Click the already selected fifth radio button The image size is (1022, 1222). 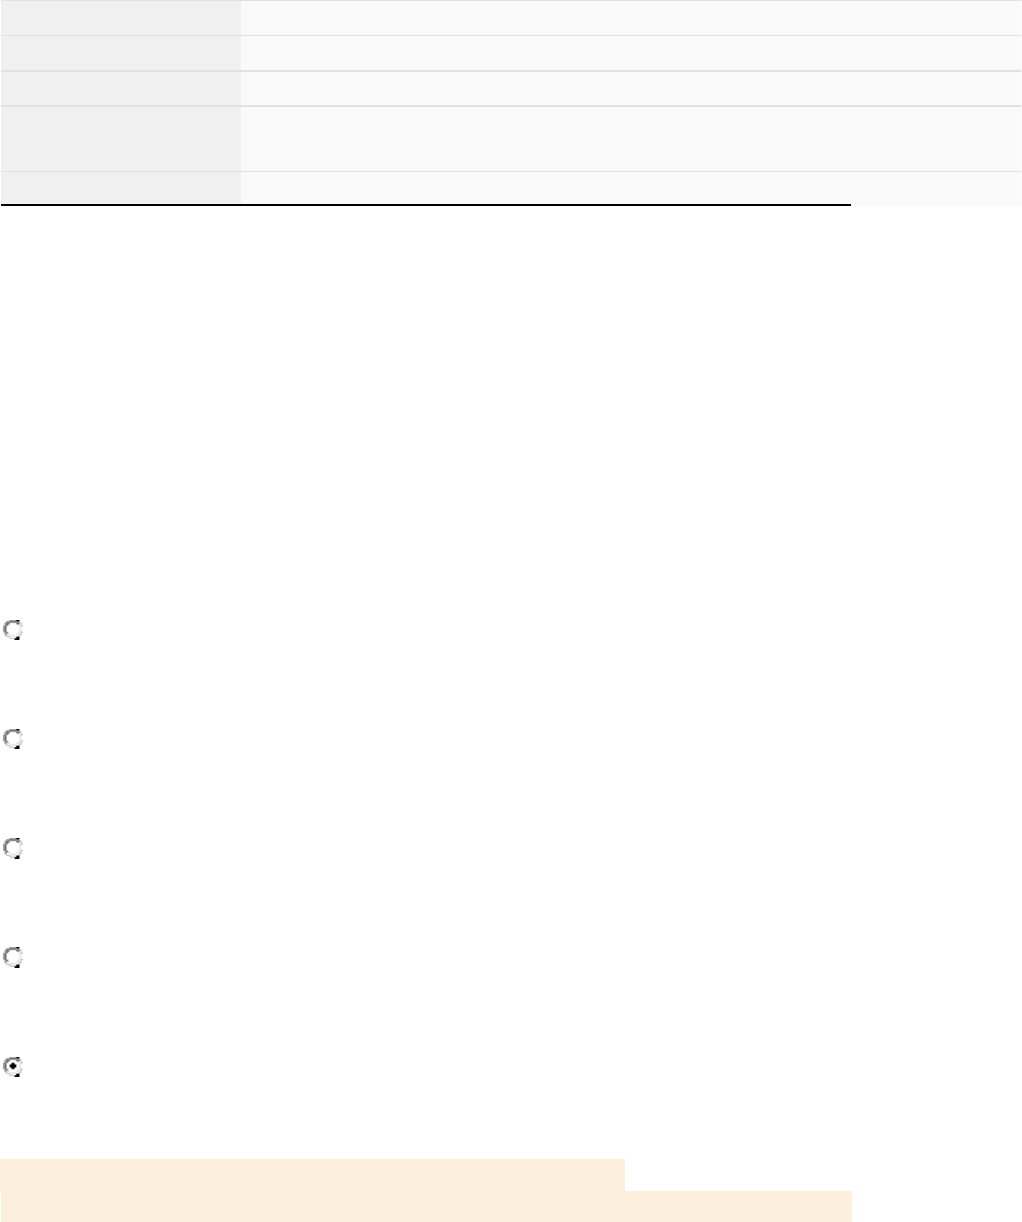[14, 1067]
